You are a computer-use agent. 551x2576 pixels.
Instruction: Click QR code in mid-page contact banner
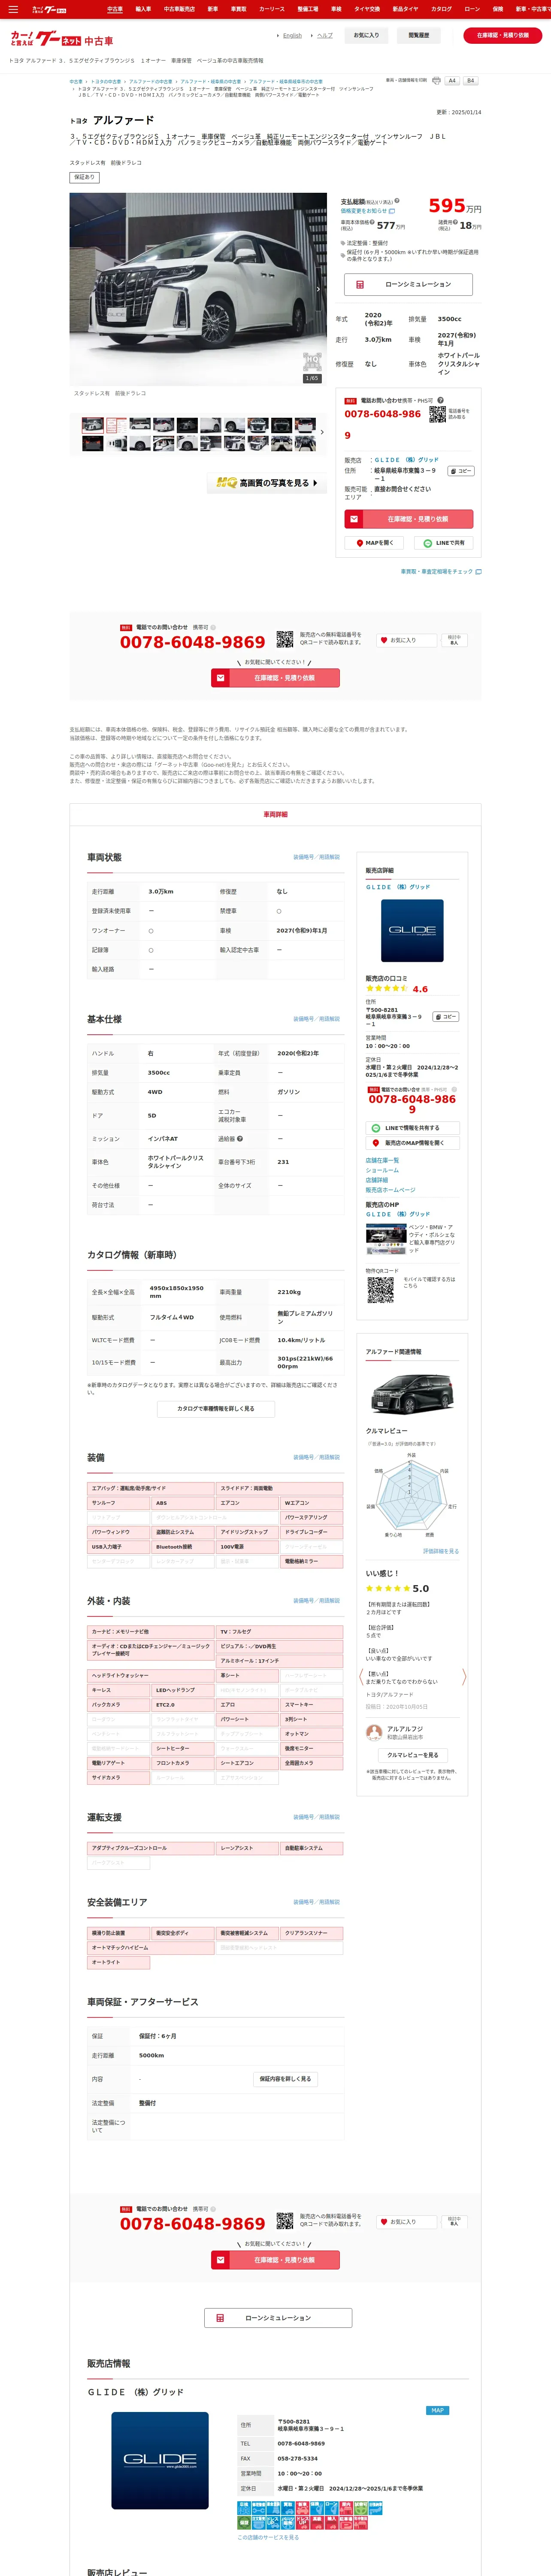coord(285,638)
